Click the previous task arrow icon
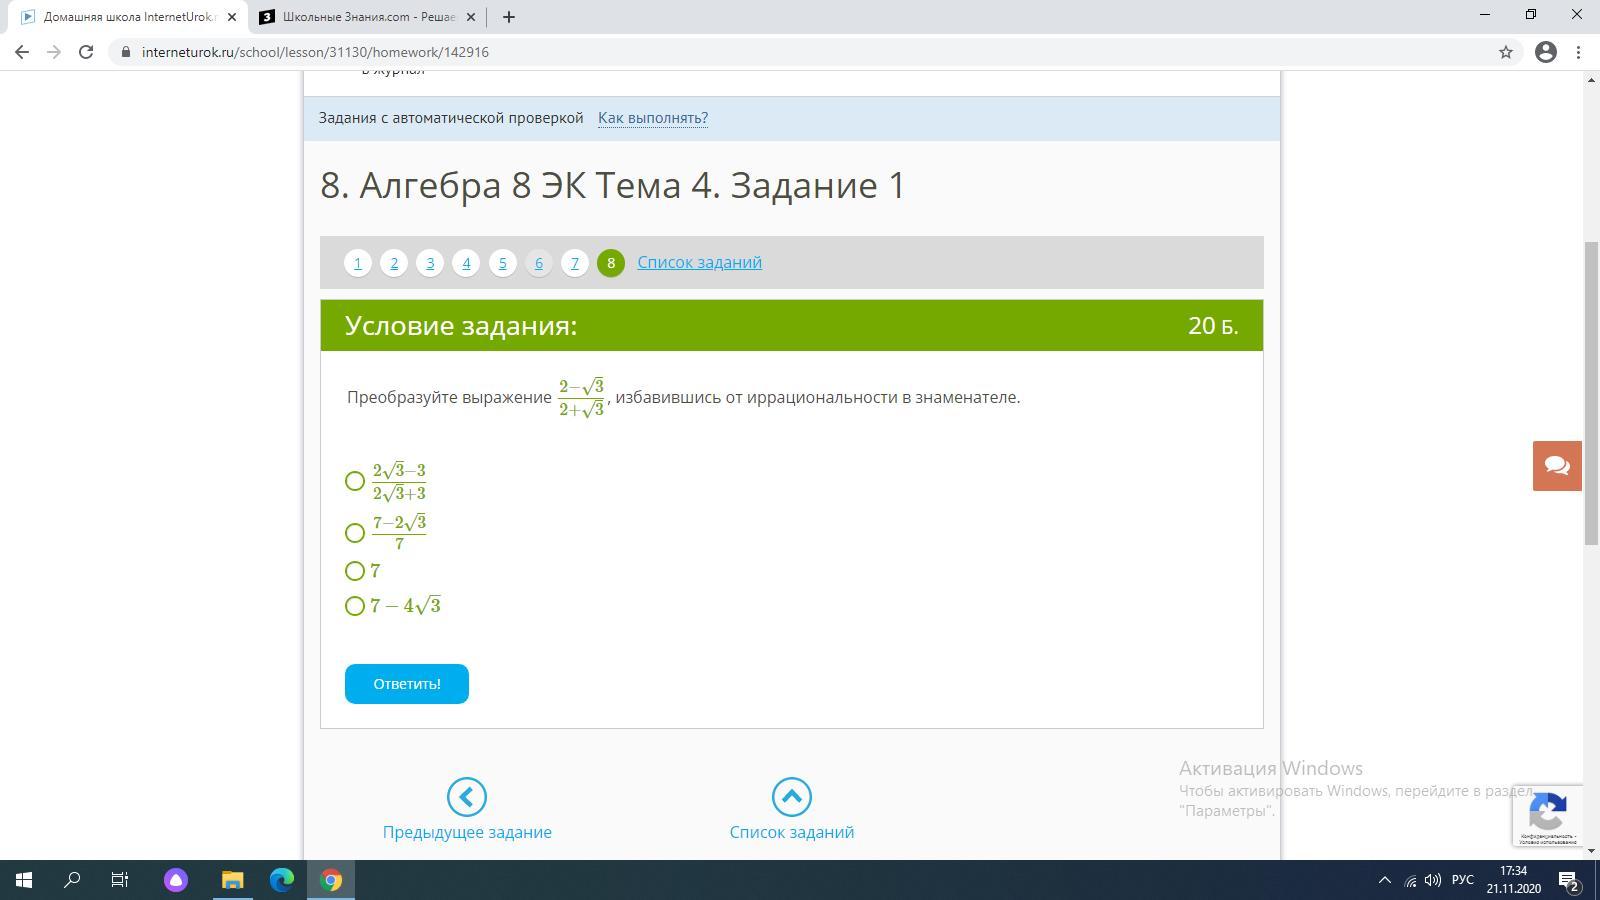1600x900 pixels. pos(466,797)
